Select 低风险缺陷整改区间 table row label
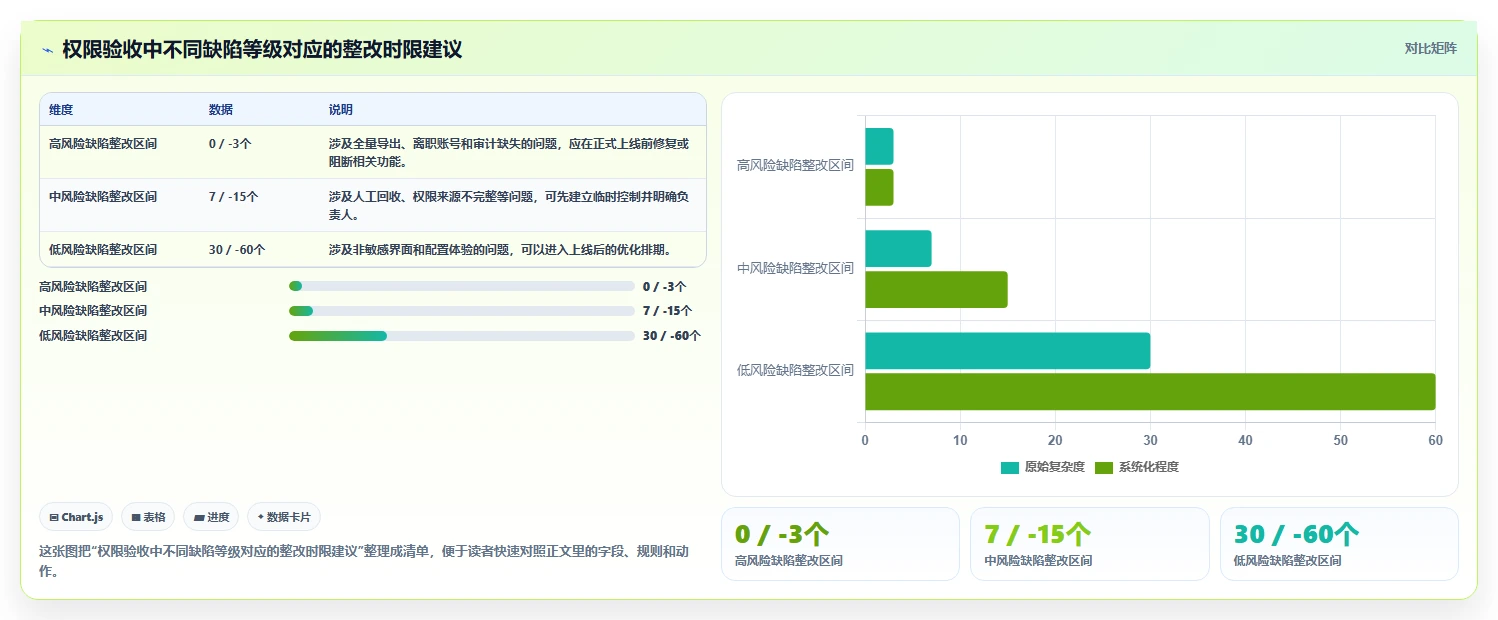1498x620 pixels. tap(103, 250)
